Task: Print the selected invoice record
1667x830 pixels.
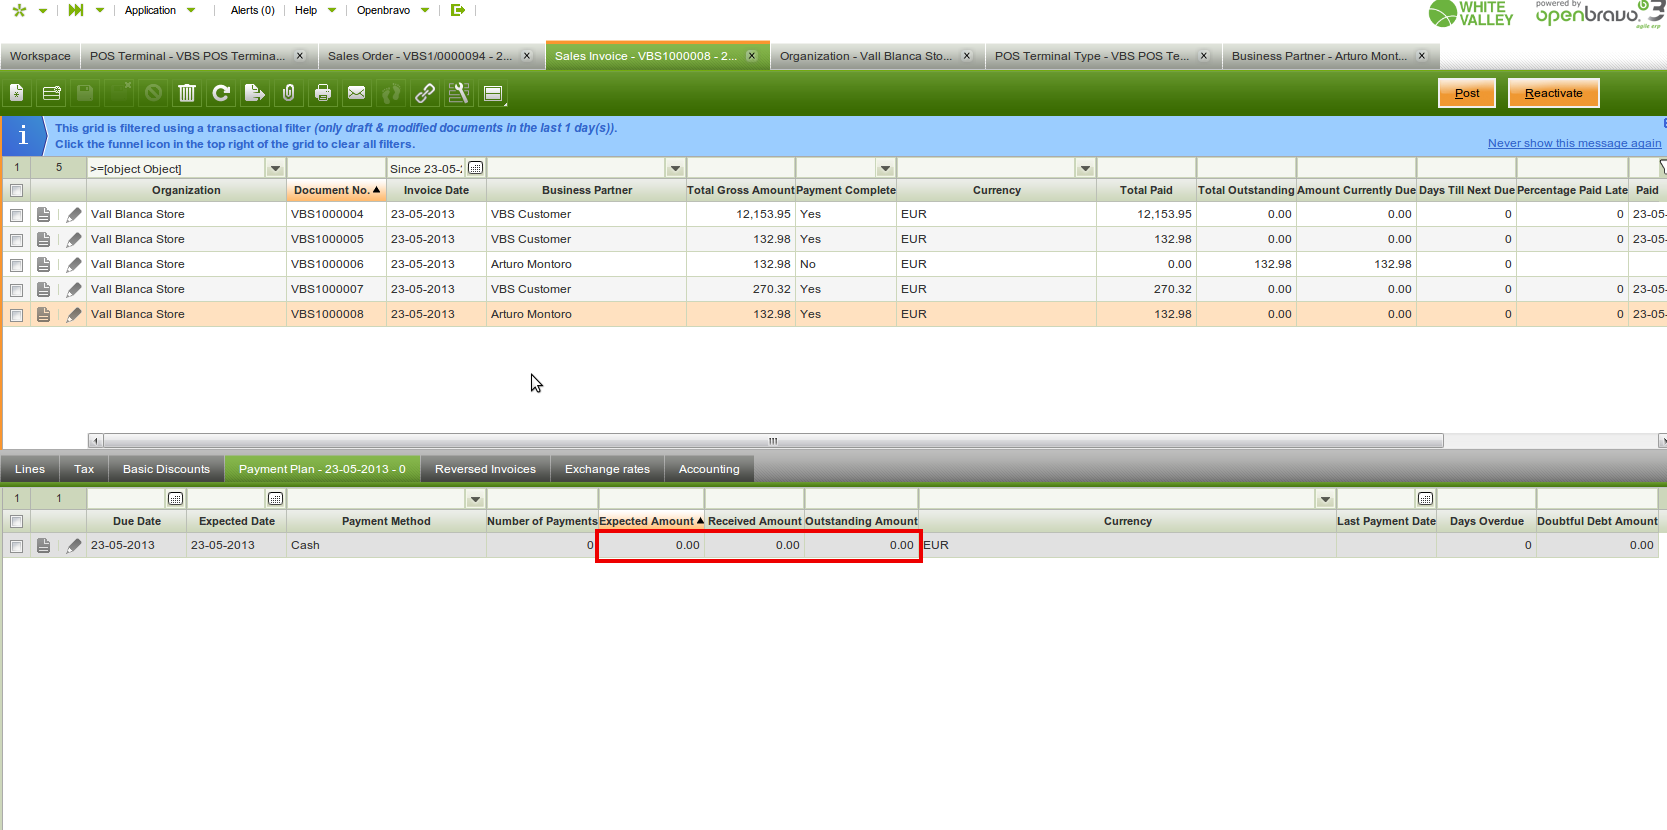Action: coord(323,93)
